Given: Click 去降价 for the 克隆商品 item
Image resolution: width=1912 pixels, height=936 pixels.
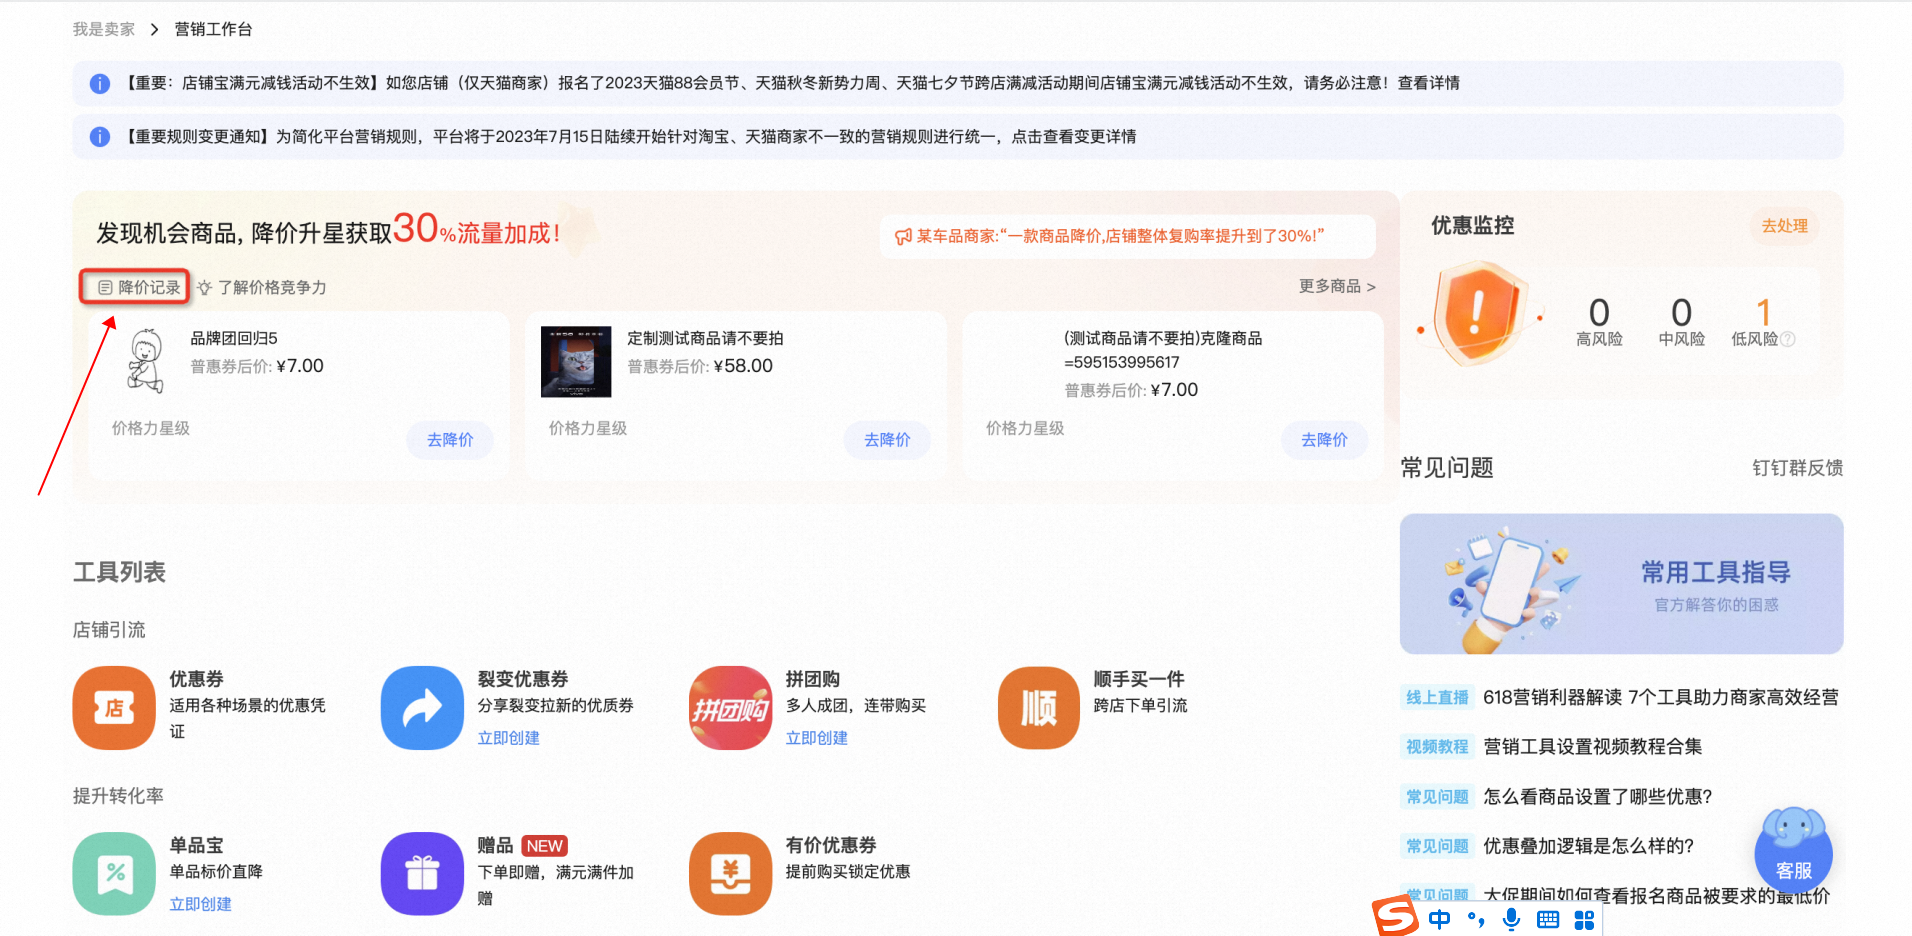Looking at the screenshot, I should pyautogui.click(x=1324, y=440).
